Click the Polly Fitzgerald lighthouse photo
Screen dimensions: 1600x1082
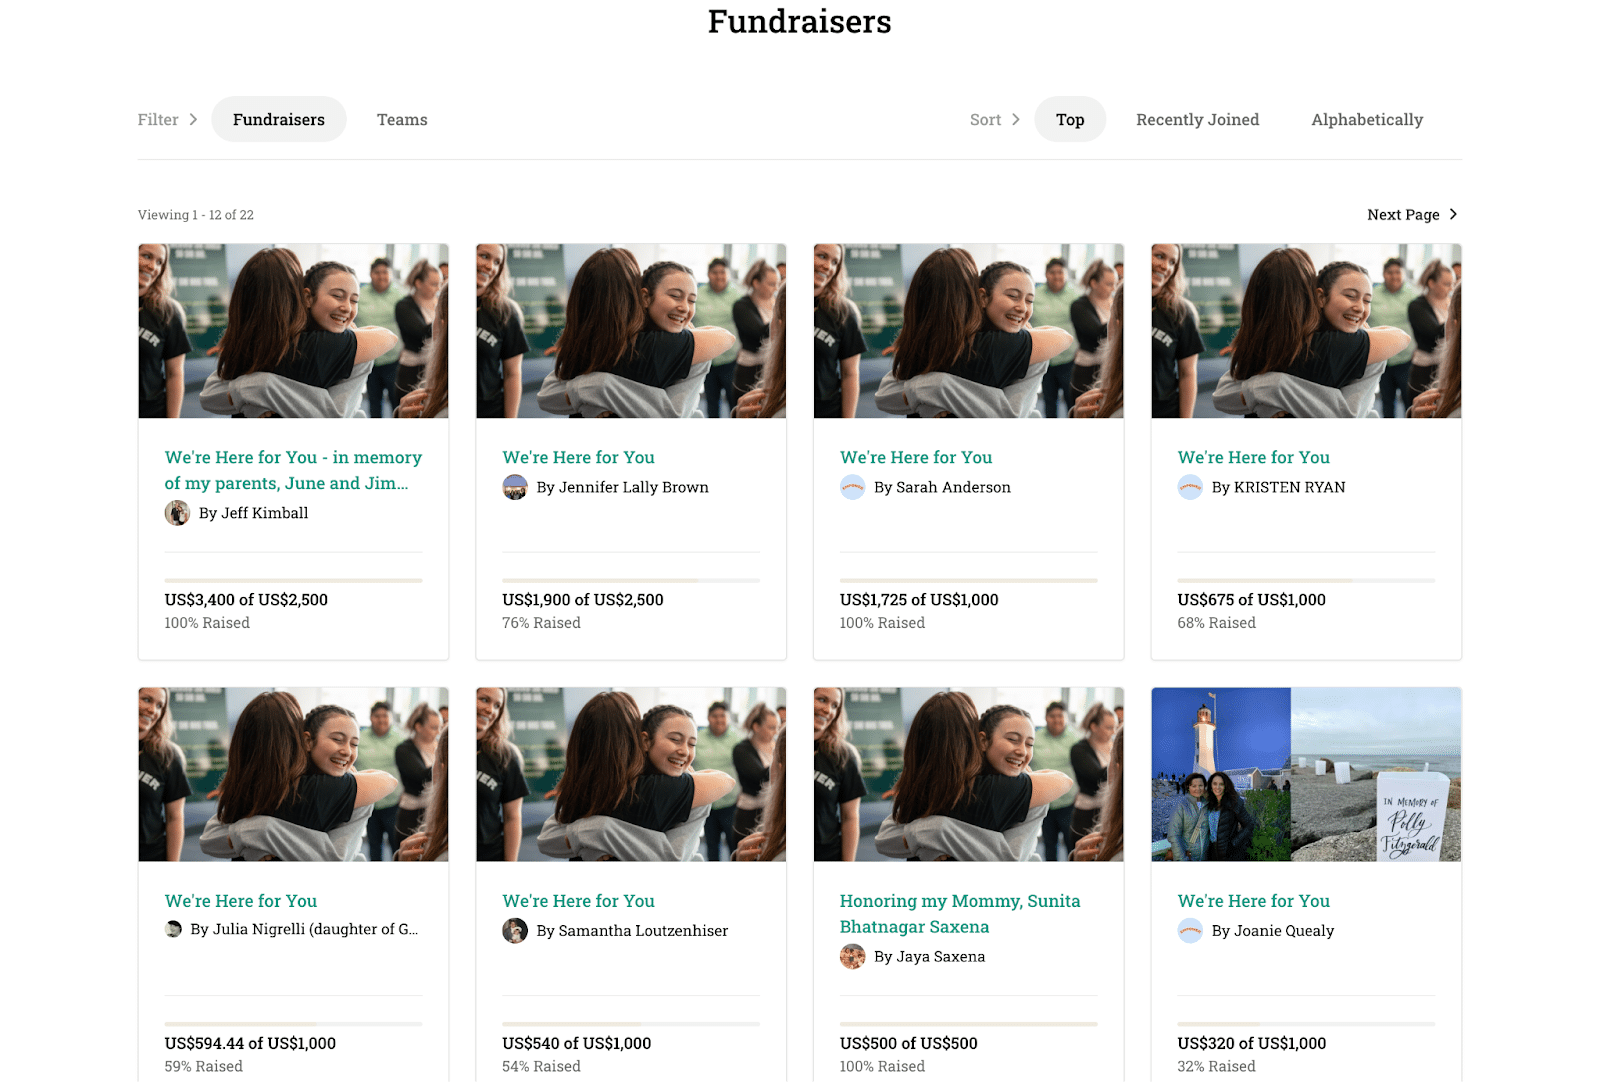click(1306, 774)
